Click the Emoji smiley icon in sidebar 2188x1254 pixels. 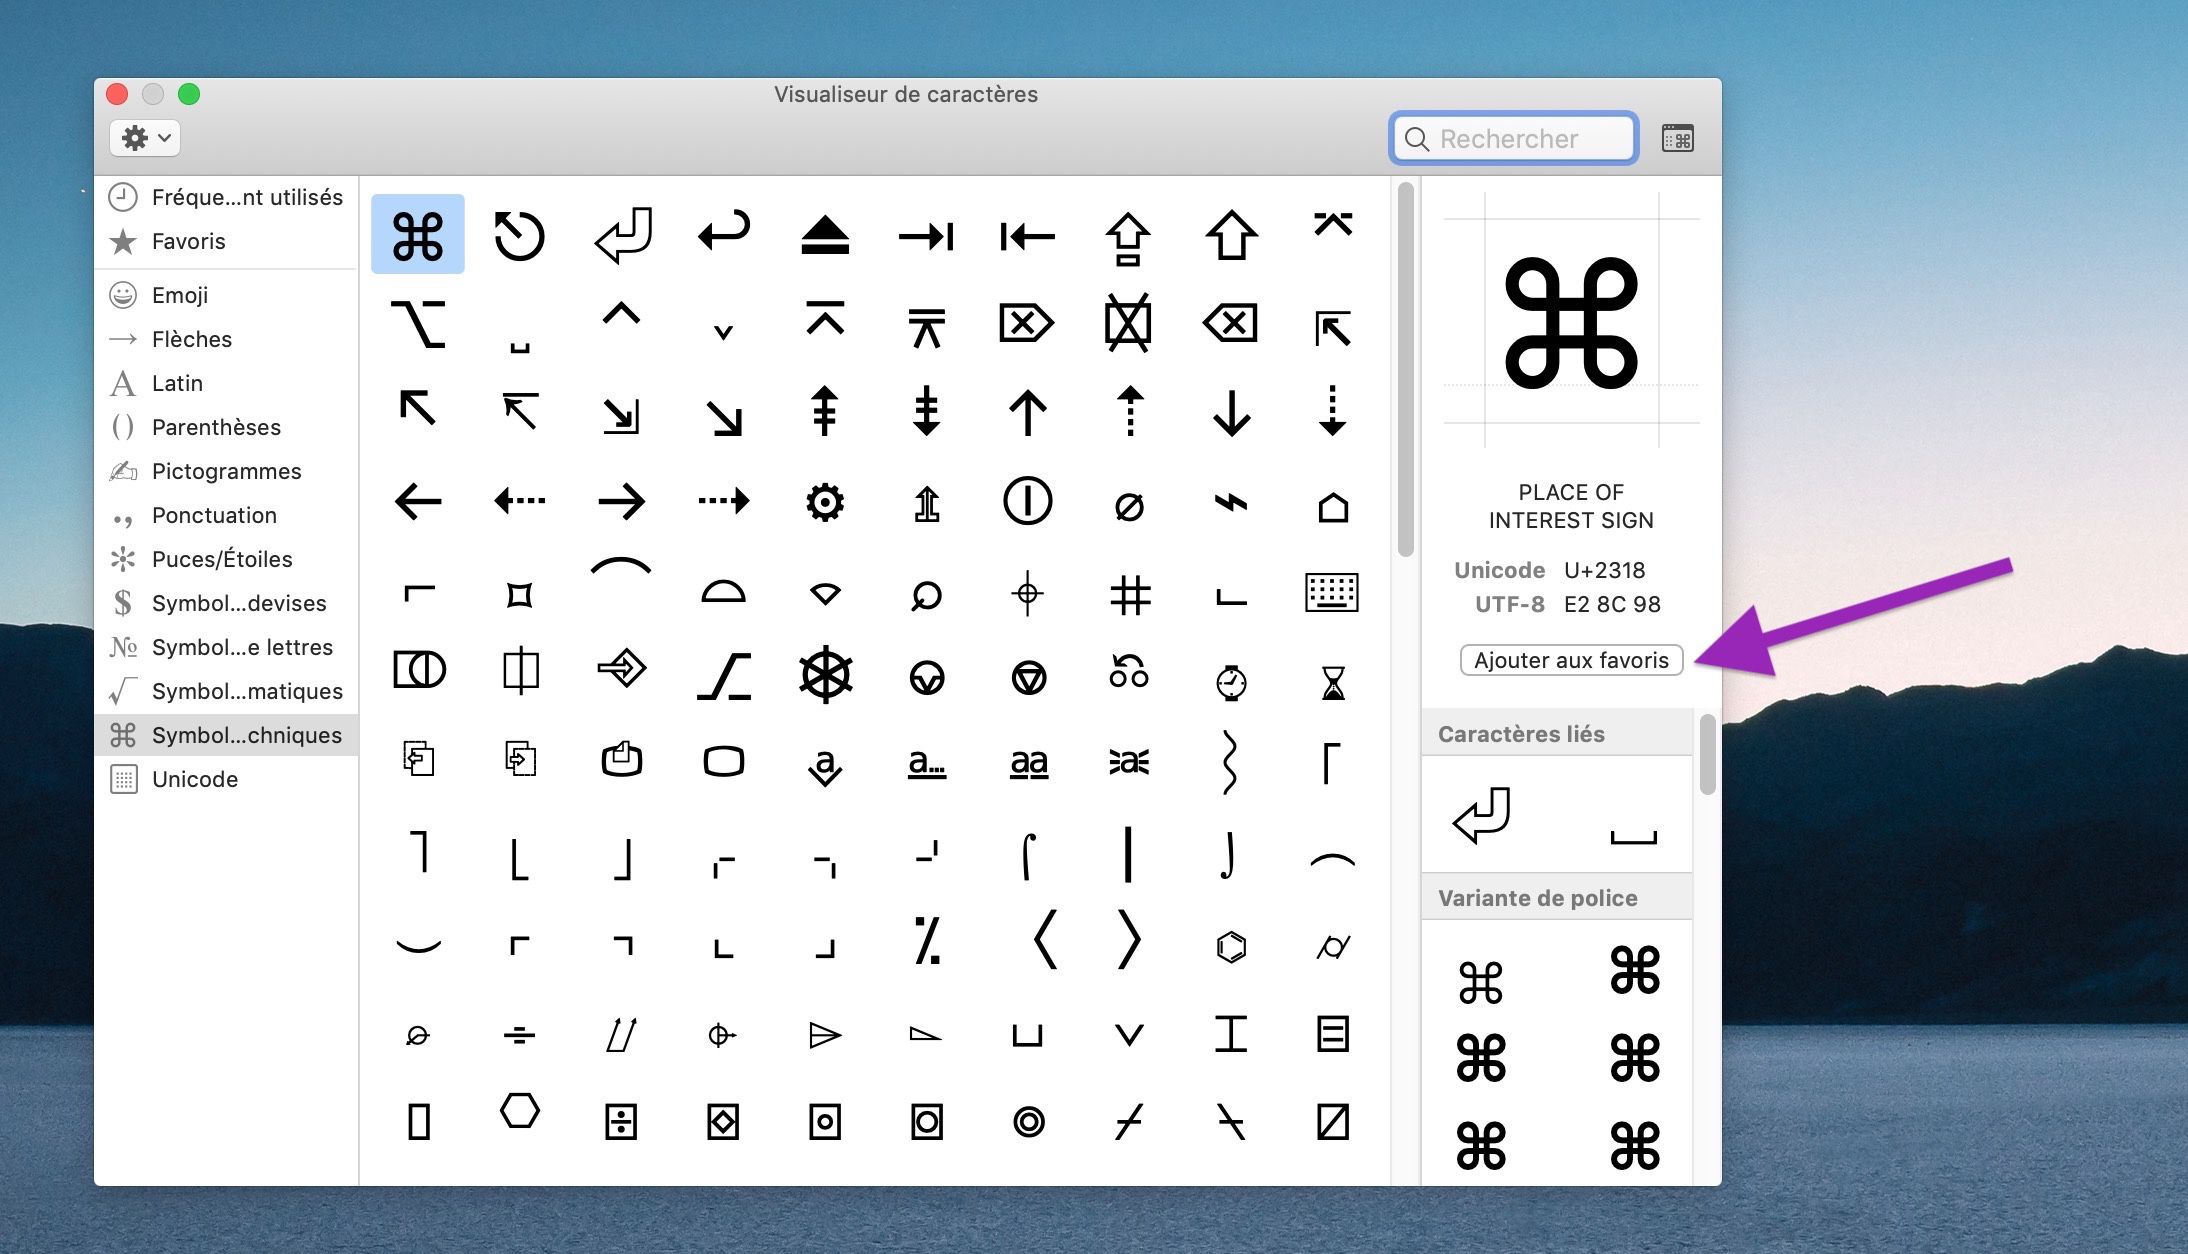point(122,295)
